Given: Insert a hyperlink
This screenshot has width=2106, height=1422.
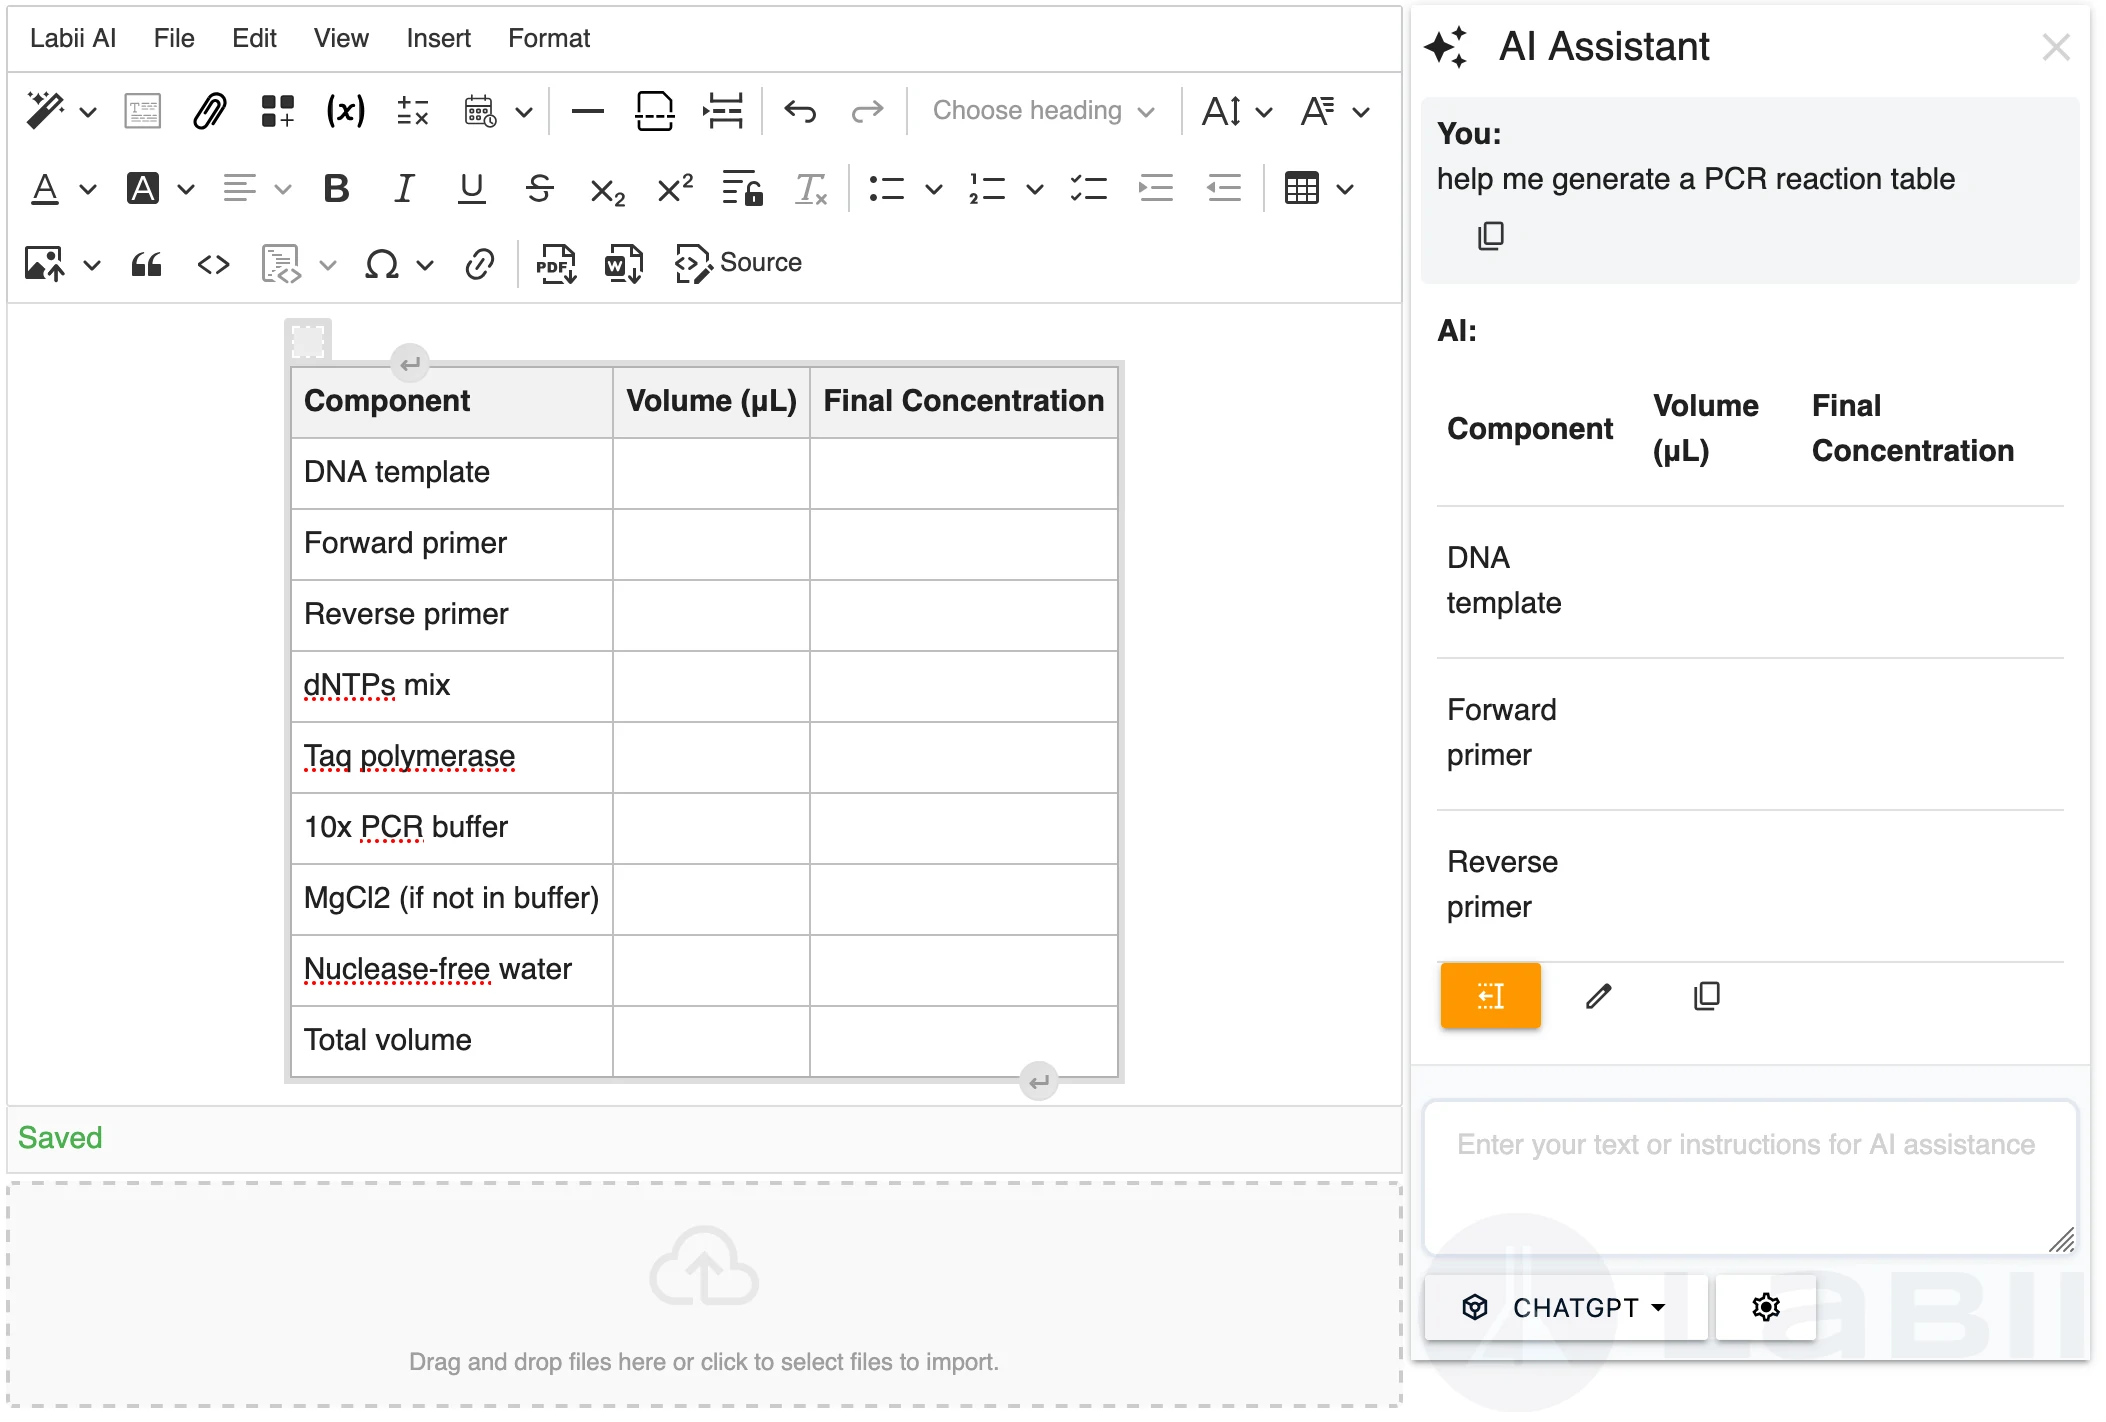Looking at the screenshot, I should coord(479,265).
